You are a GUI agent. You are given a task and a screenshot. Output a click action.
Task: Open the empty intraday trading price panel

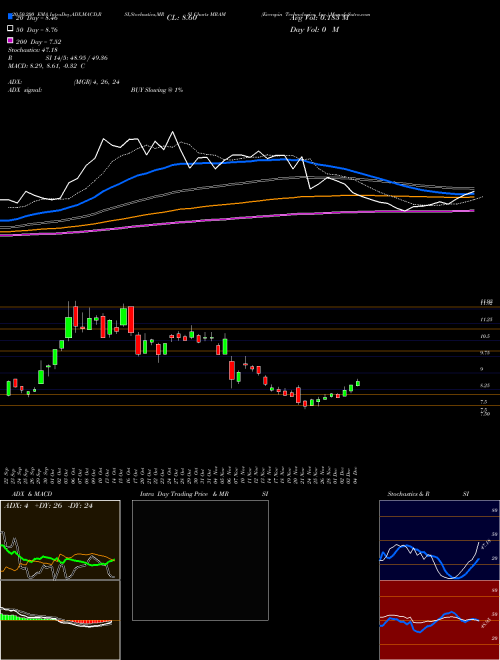(x=200, y=560)
